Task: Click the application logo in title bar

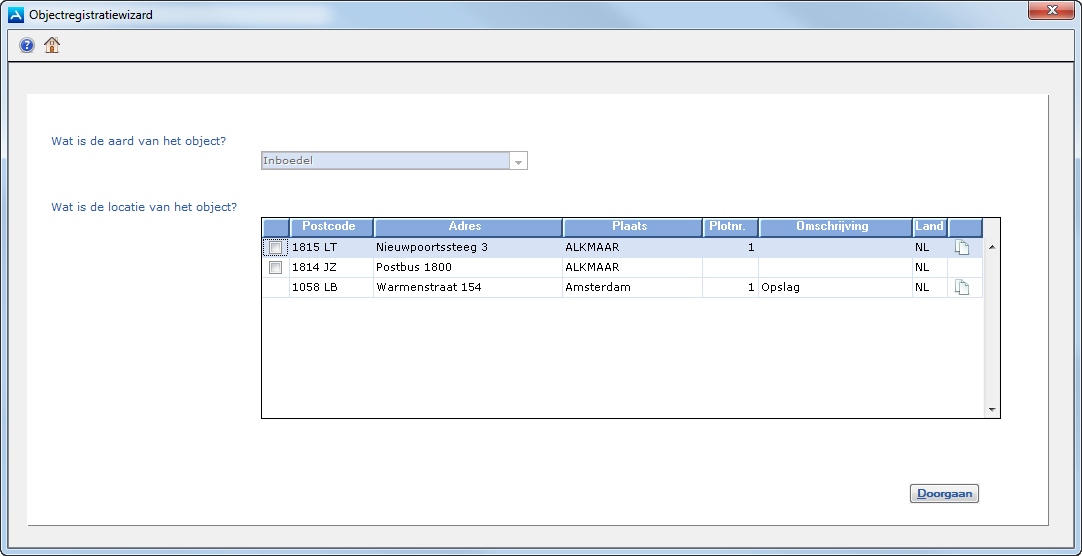Action: coord(16,15)
